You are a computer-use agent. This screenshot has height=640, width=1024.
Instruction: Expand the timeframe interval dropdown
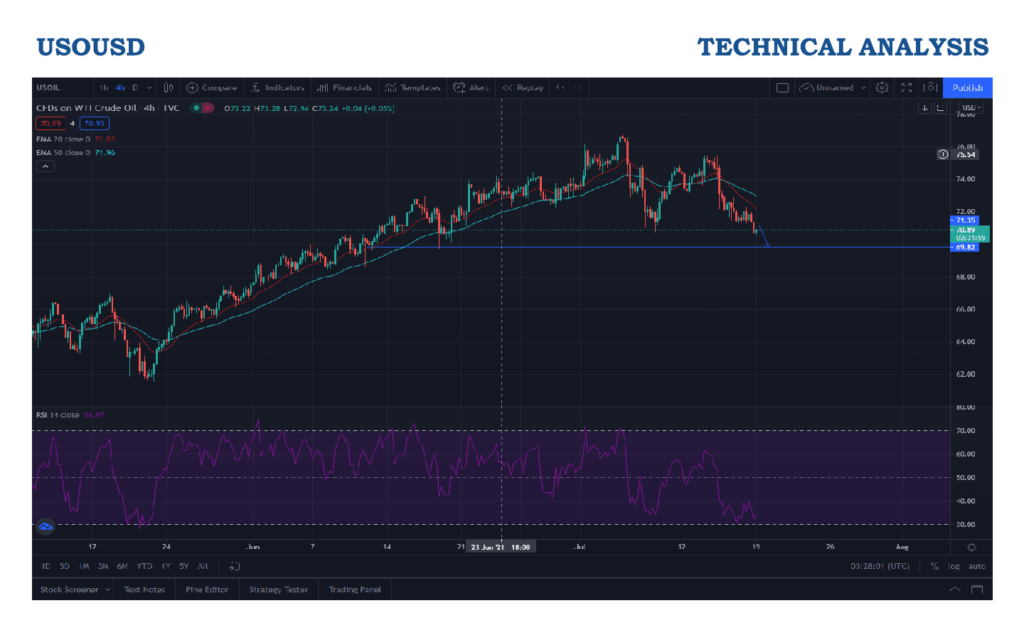149,88
